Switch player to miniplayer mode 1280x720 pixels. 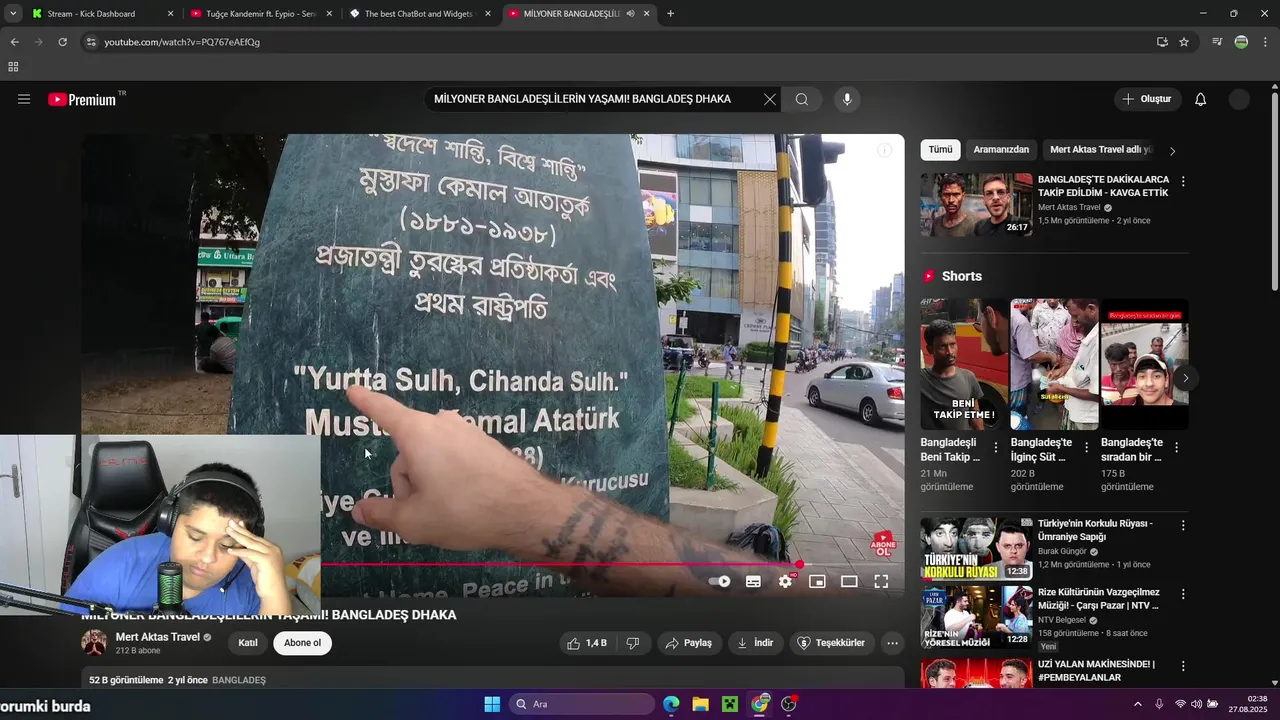tap(817, 581)
